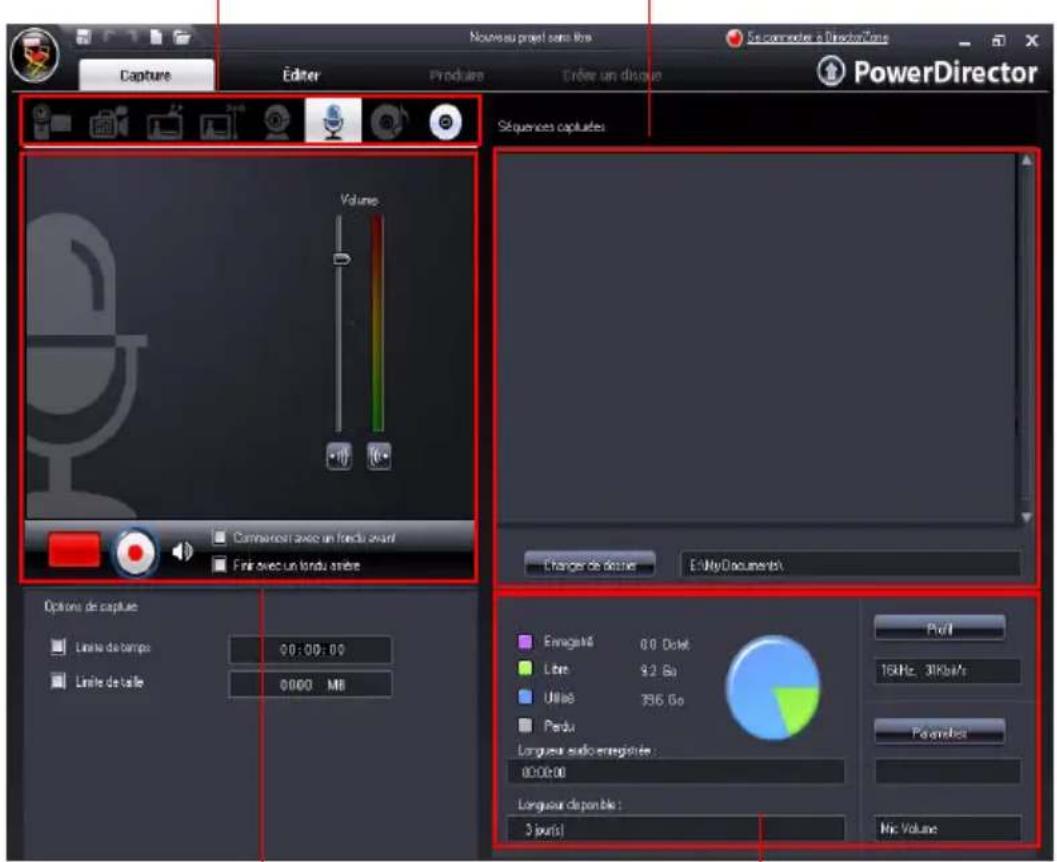The height and width of the screenshot is (862, 1057).
Task: Click the size limit field showing MB
Action: click(311, 685)
